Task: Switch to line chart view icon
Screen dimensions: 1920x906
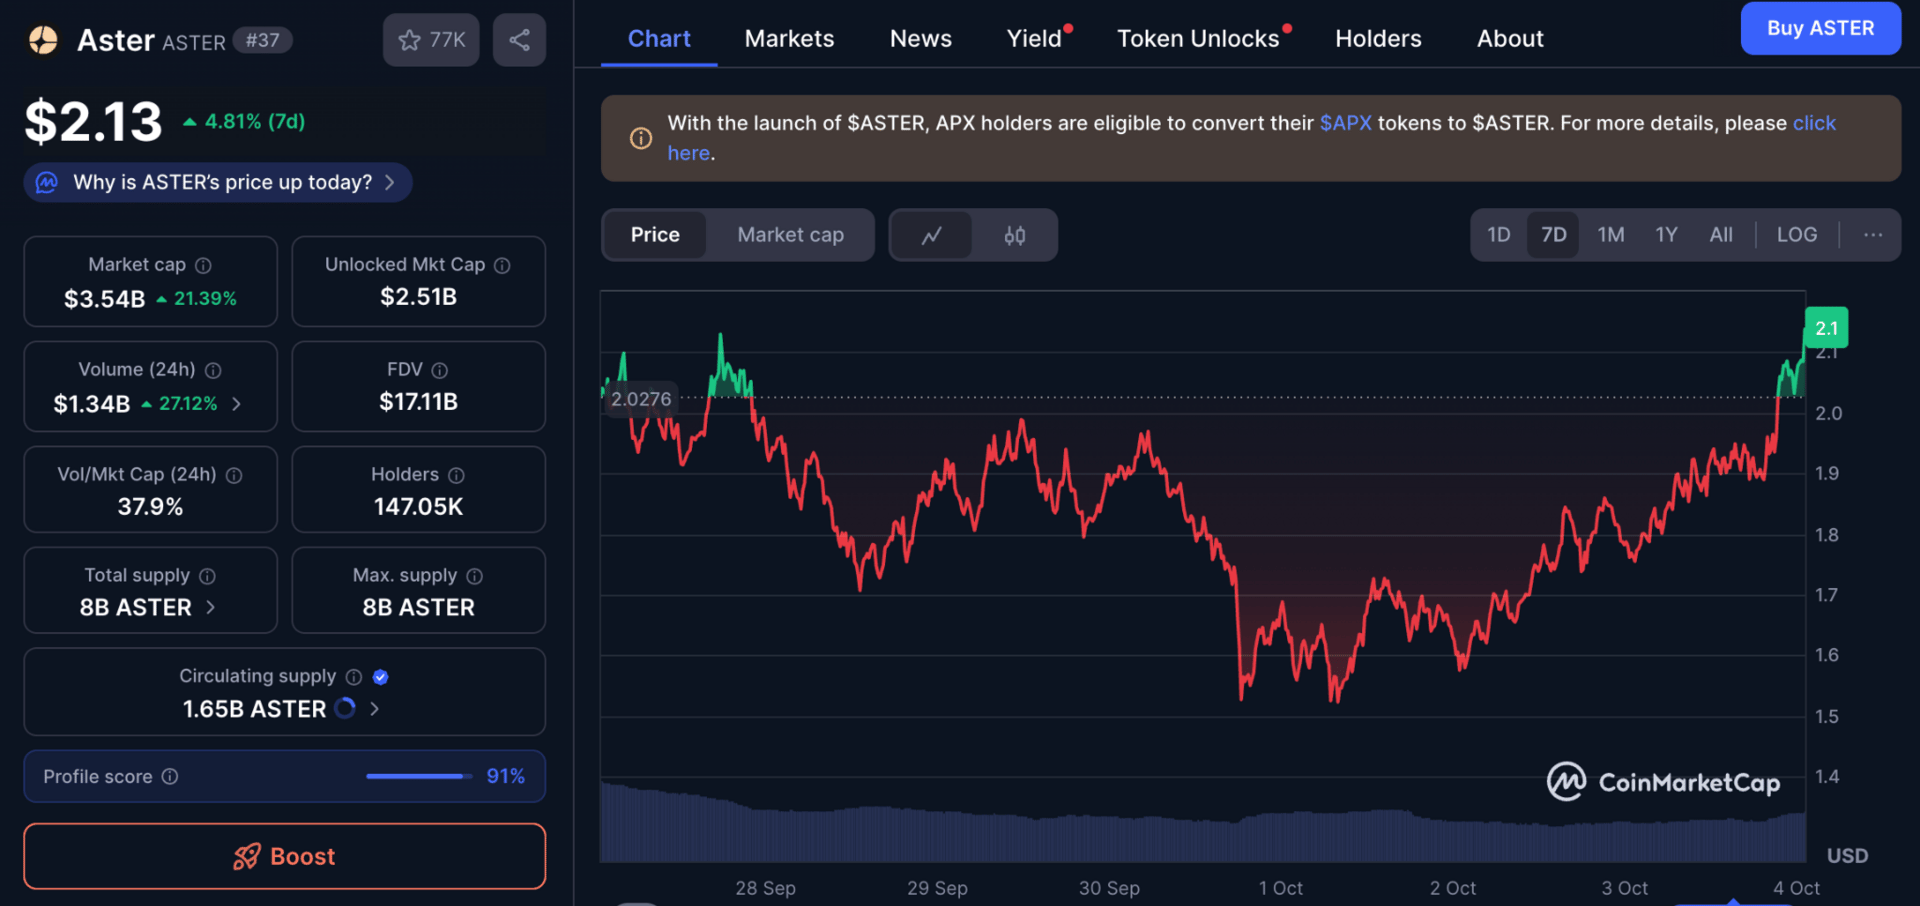Action: (931, 235)
